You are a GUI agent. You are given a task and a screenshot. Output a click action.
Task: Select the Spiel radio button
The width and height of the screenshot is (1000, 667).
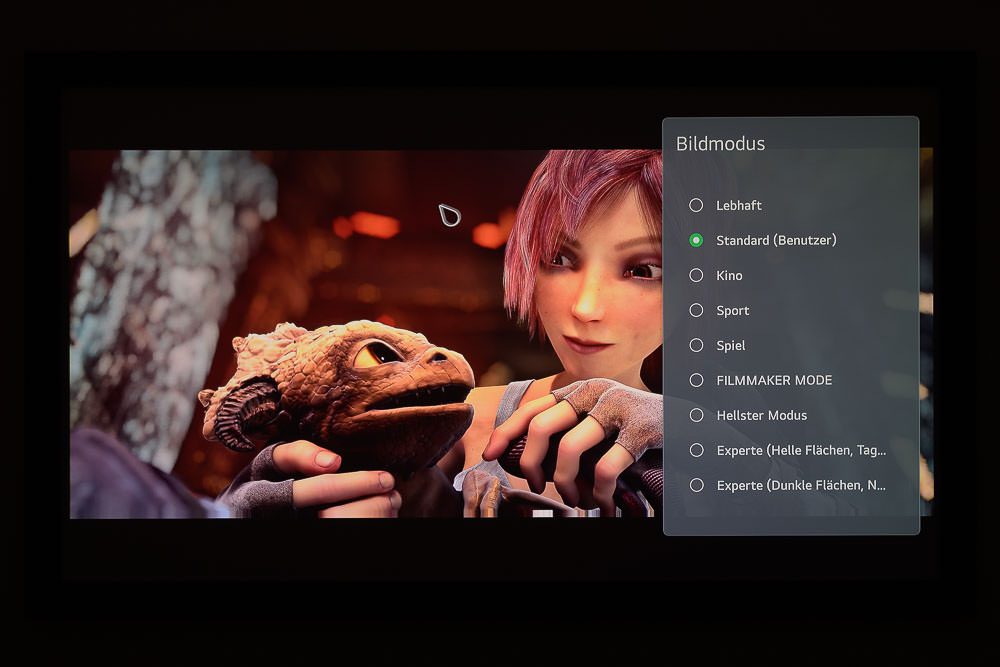coord(696,345)
